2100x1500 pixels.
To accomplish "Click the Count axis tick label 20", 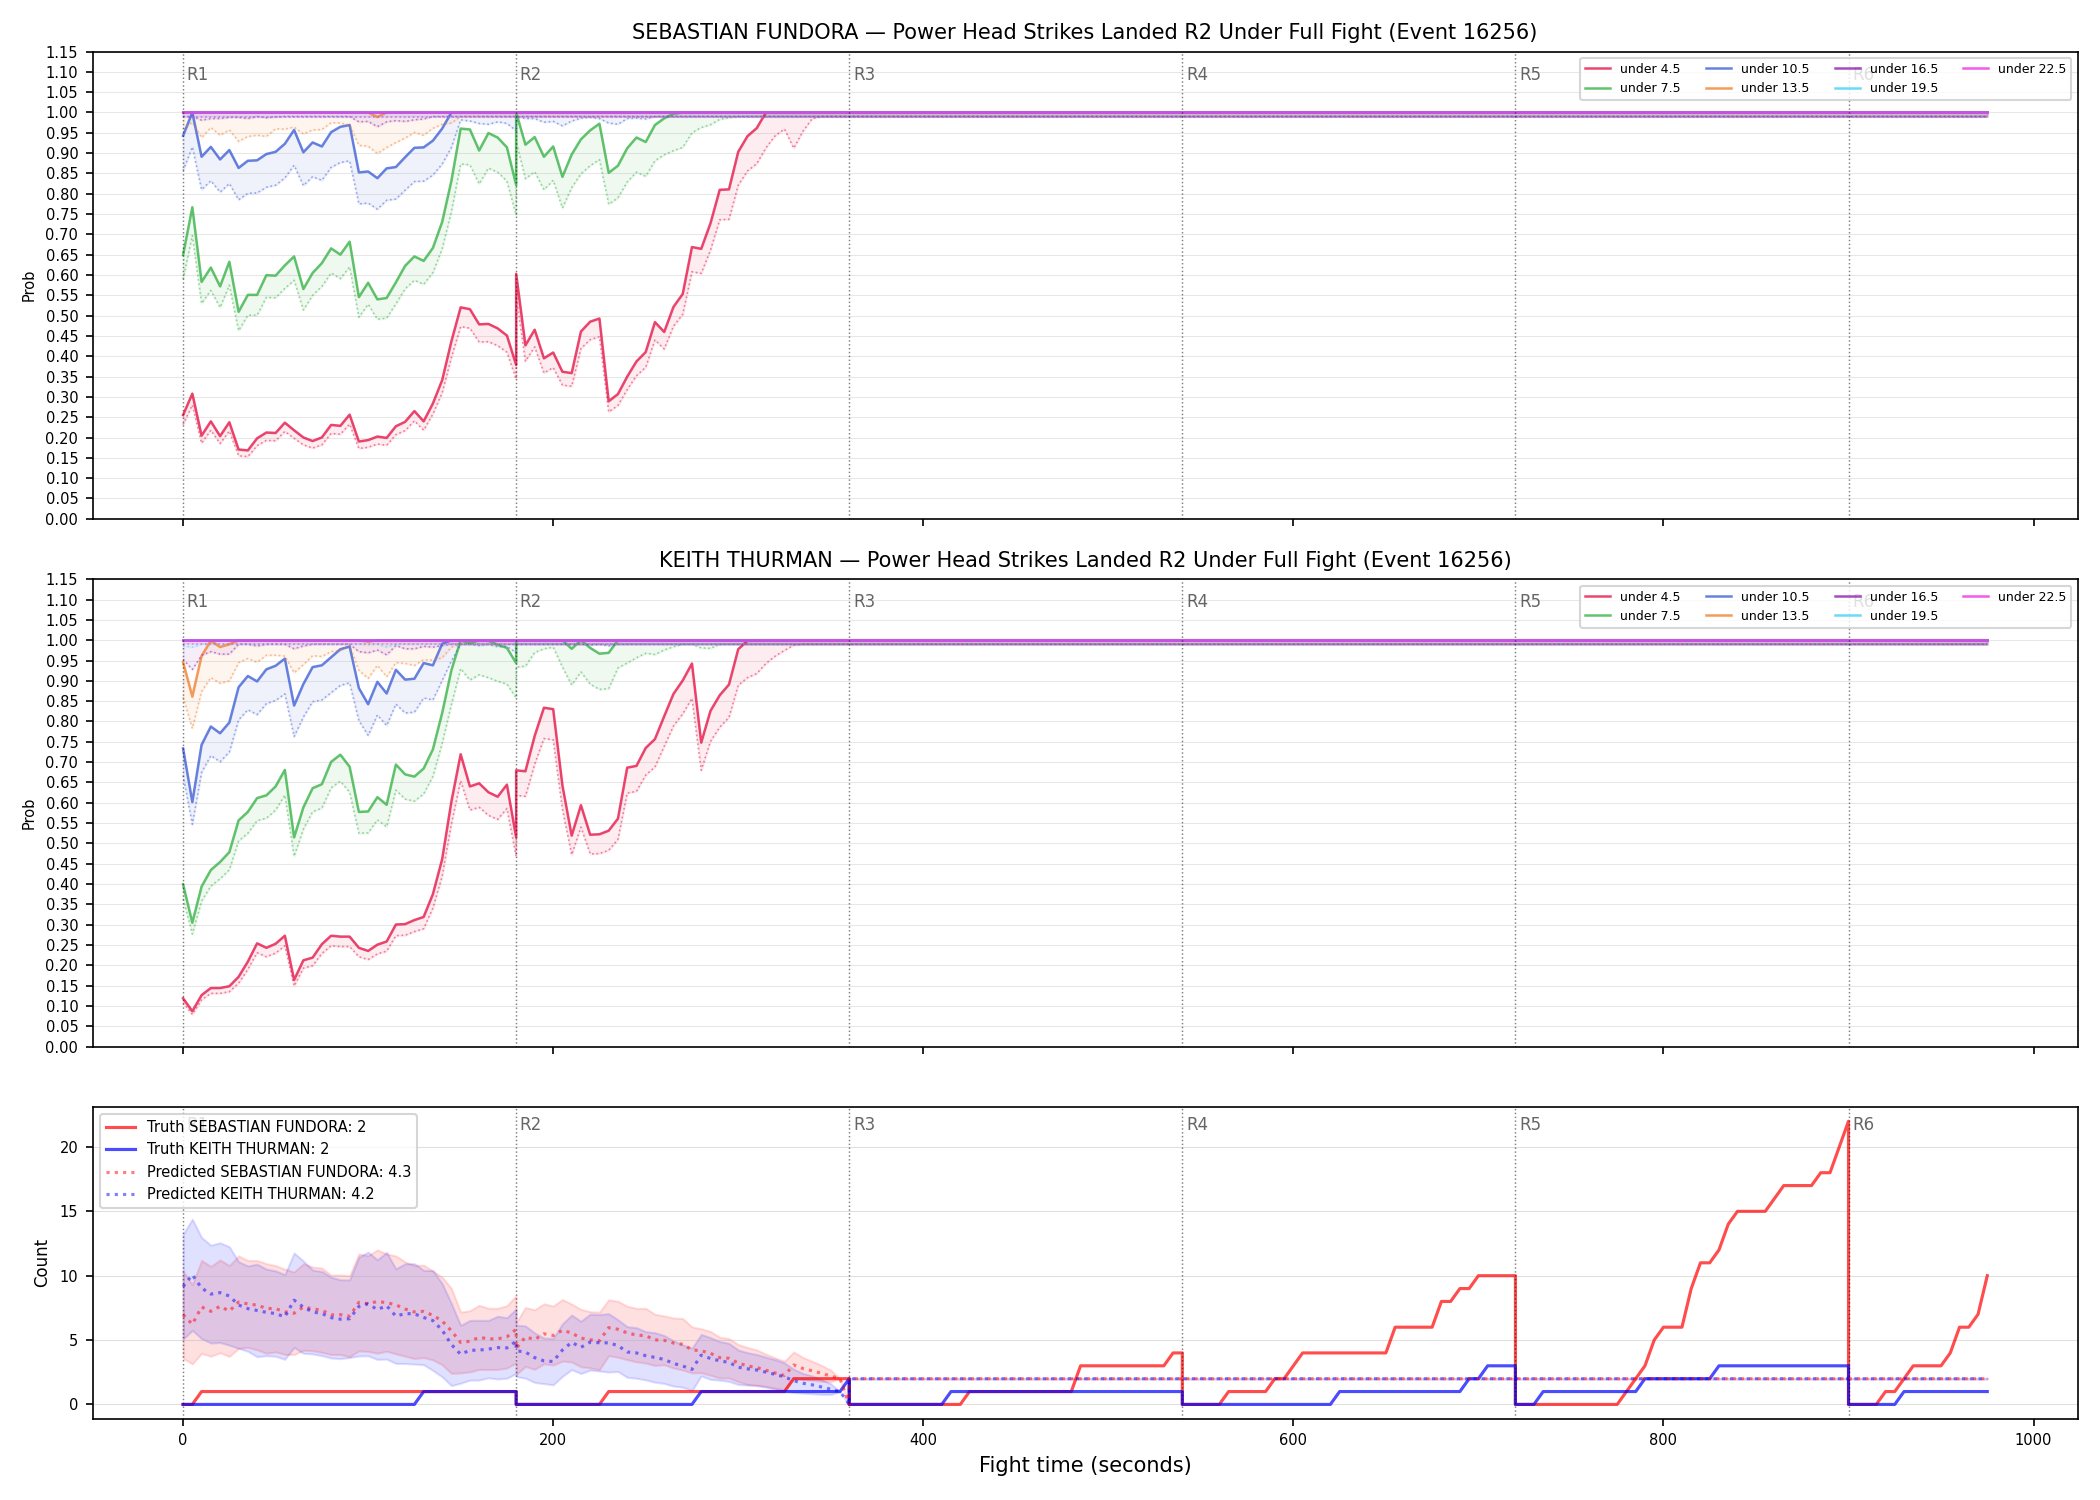I will (69, 1147).
